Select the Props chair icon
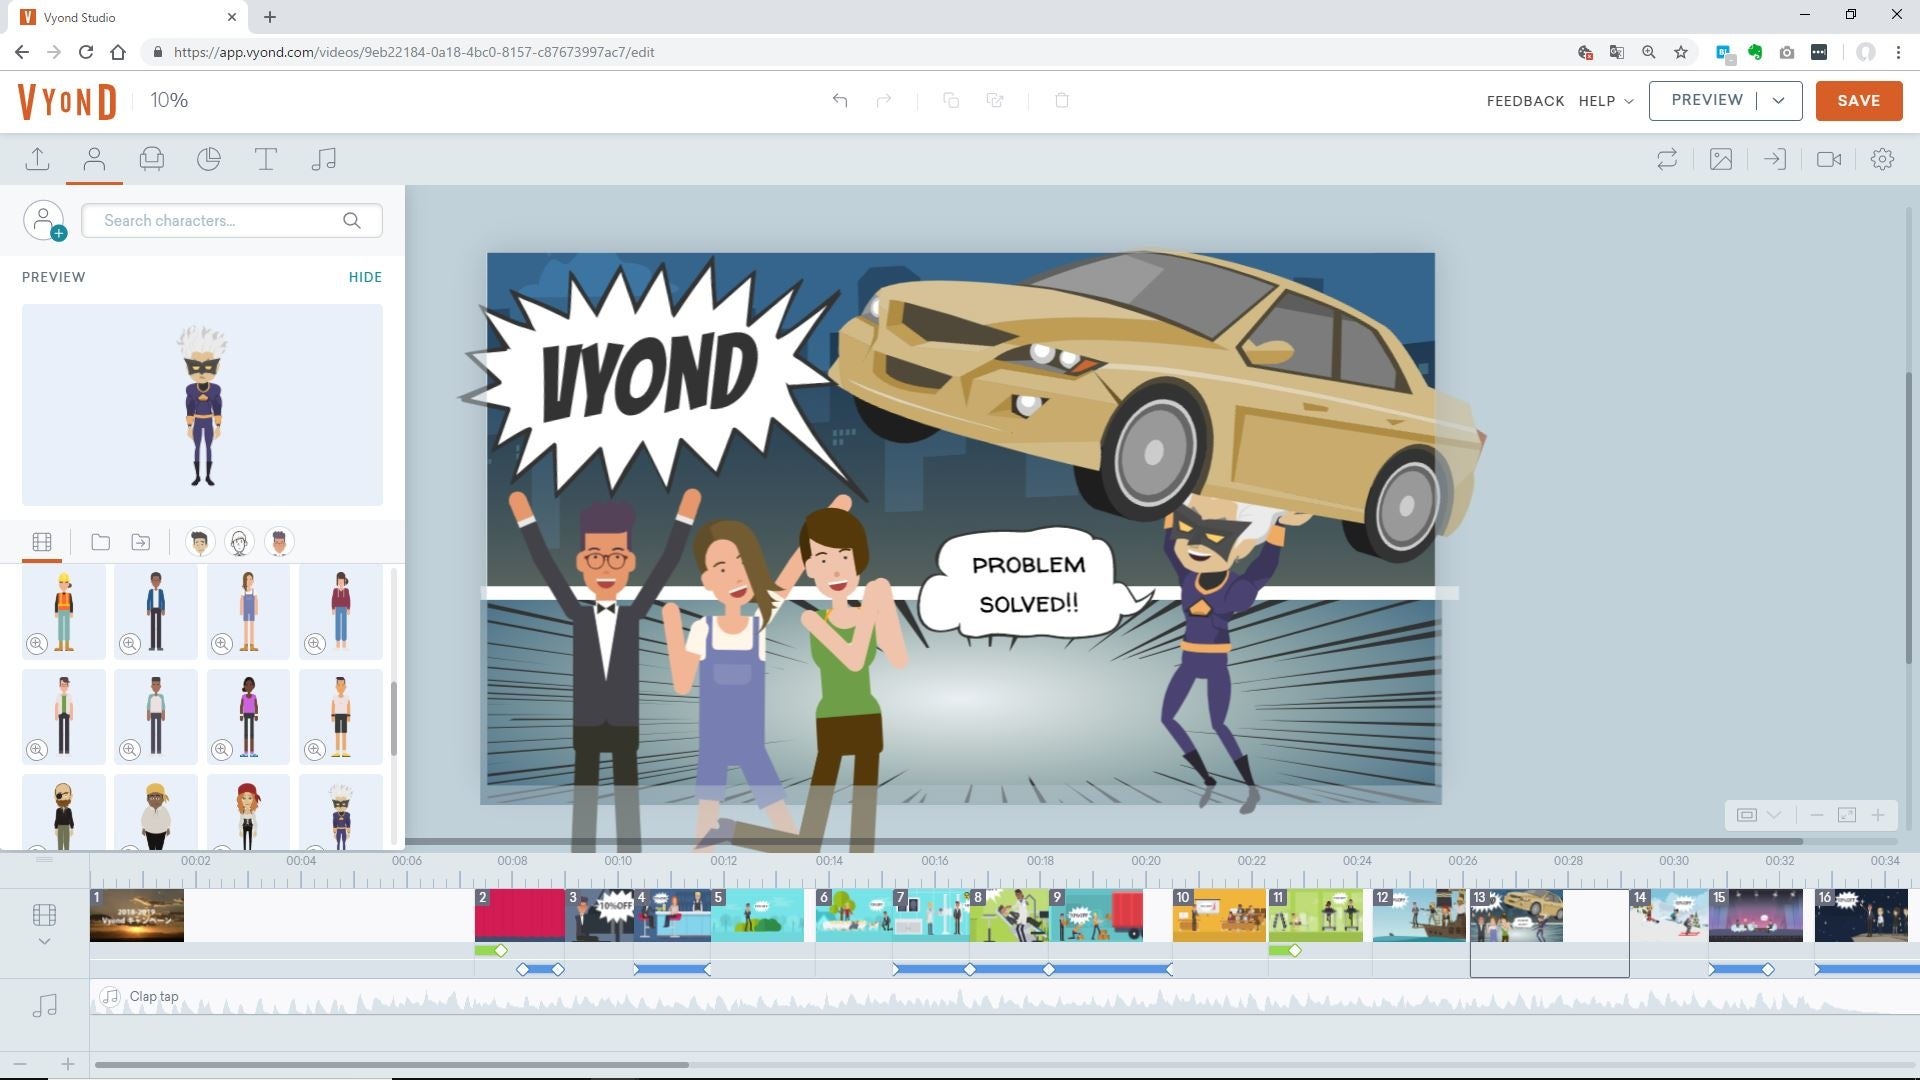This screenshot has width=1920, height=1080. pos(151,159)
